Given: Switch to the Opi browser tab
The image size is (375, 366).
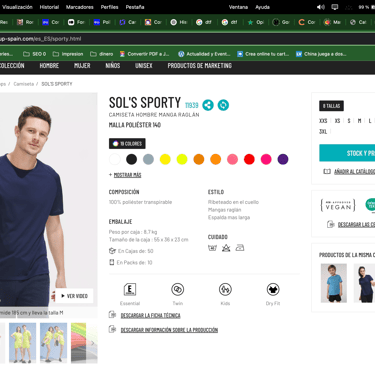Looking at the screenshot, I should click(x=256, y=22).
